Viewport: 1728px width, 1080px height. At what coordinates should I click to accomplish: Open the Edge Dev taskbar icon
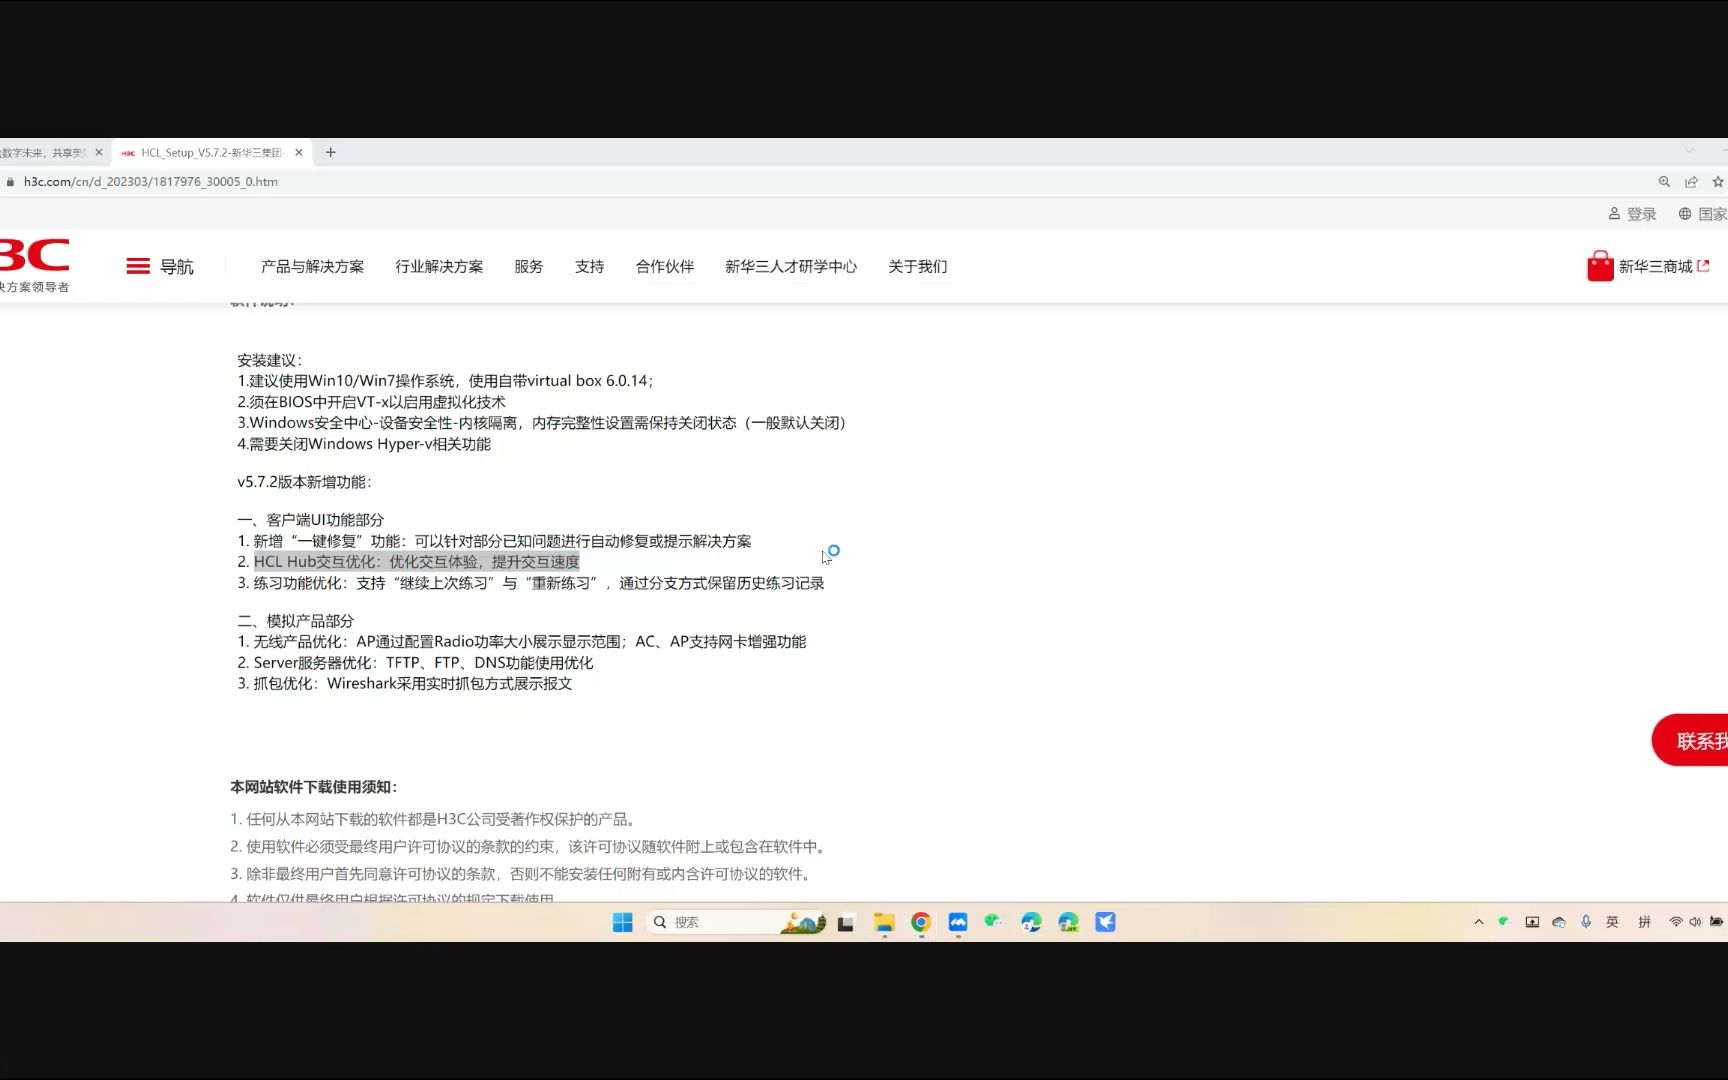(x=1068, y=923)
